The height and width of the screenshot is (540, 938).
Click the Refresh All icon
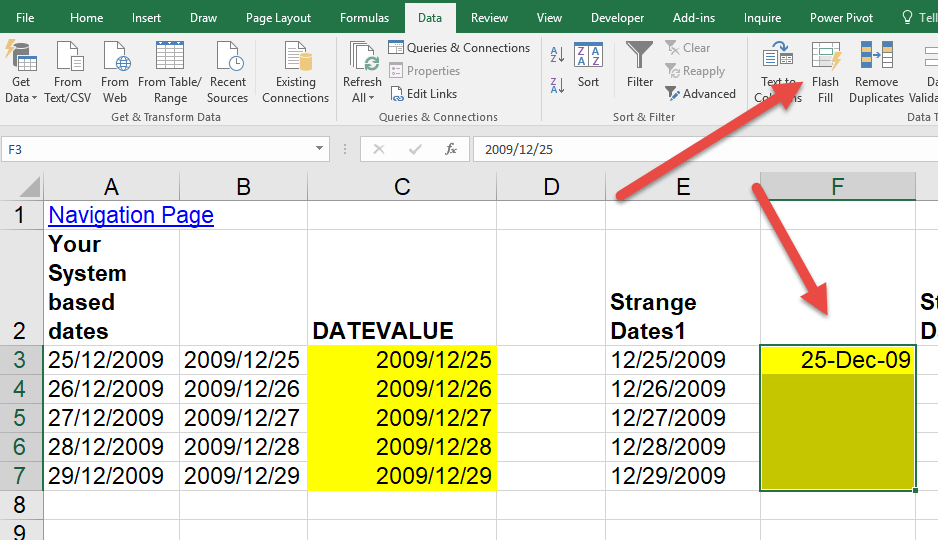363,57
